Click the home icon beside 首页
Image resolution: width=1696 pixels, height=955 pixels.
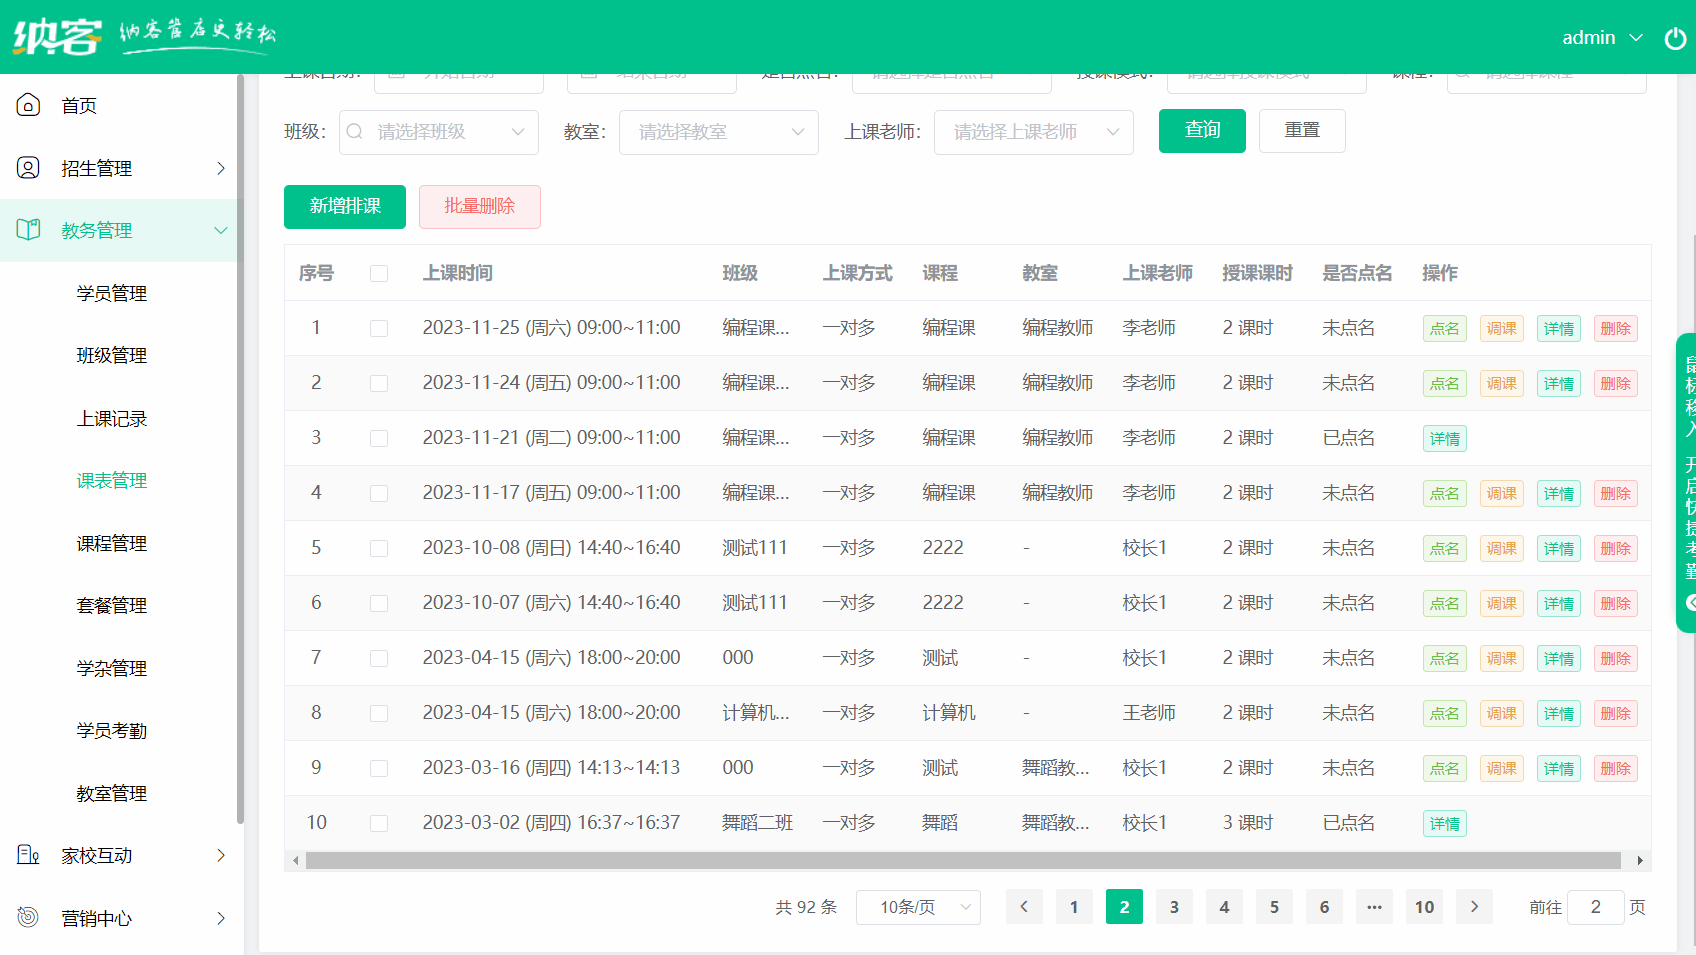28,105
